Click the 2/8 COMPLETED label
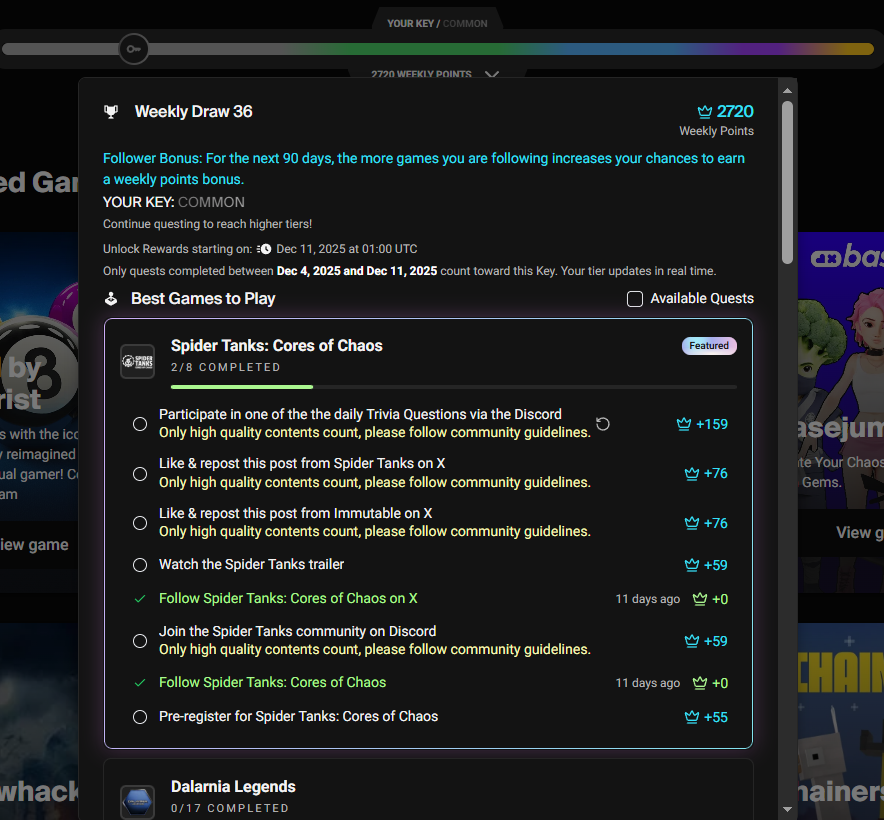 pyautogui.click(x=226, y=367)
